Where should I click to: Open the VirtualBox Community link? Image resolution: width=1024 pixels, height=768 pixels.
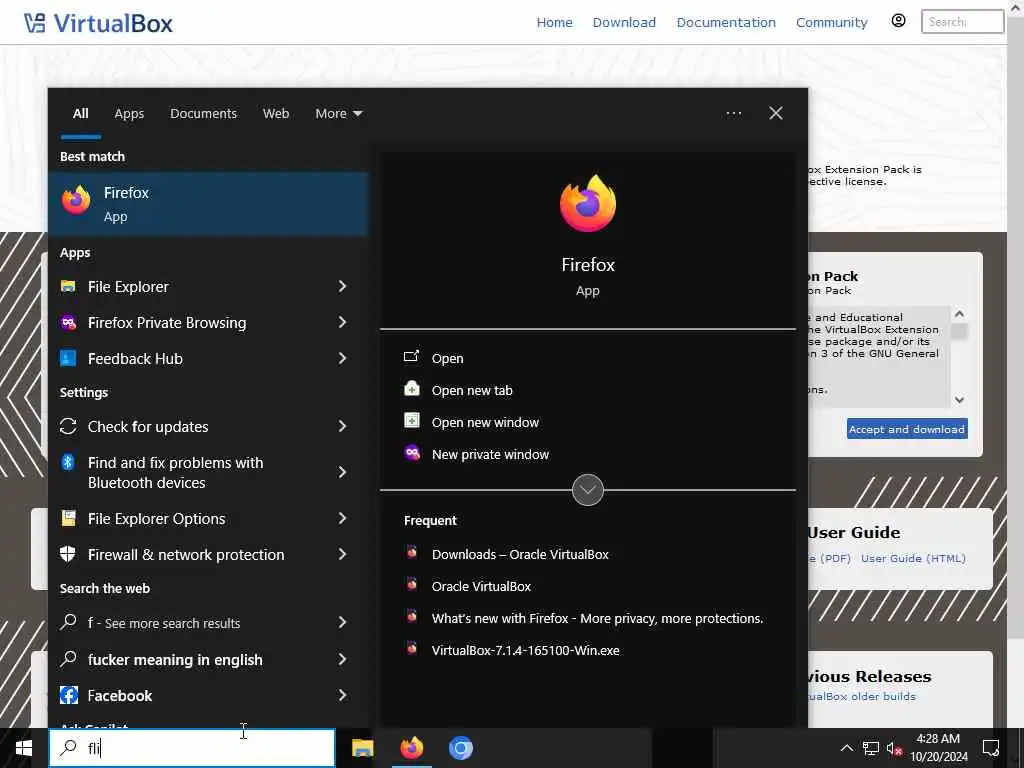[x=831, y=22]
